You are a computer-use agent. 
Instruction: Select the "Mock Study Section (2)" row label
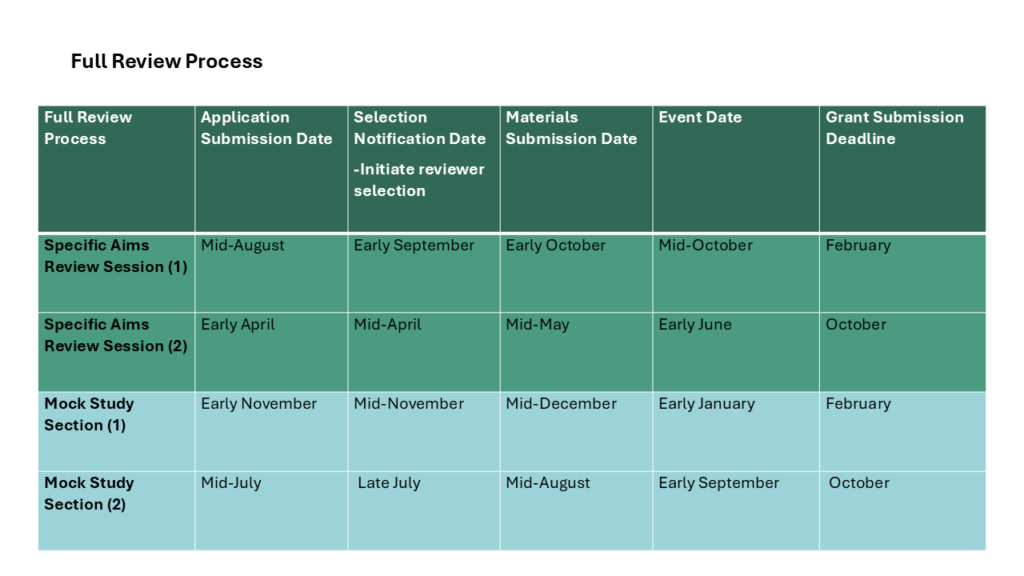point(89,493)
